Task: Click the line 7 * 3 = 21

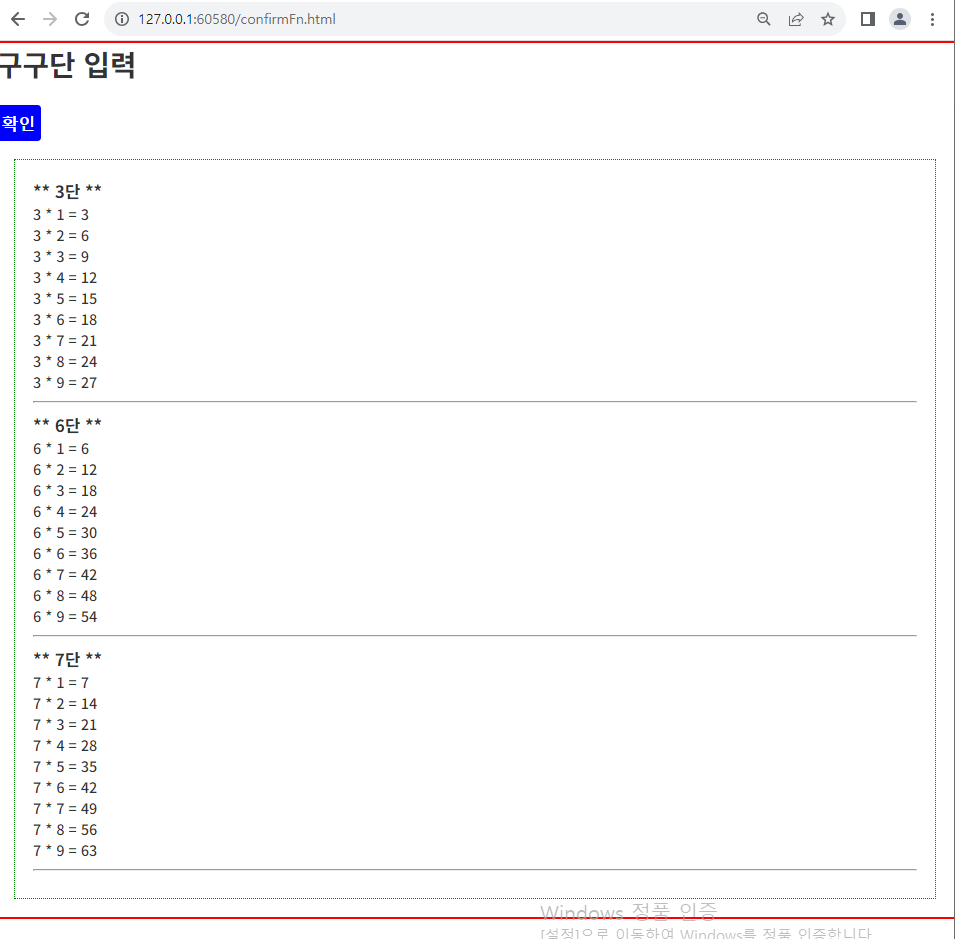Action: [65, 725]
